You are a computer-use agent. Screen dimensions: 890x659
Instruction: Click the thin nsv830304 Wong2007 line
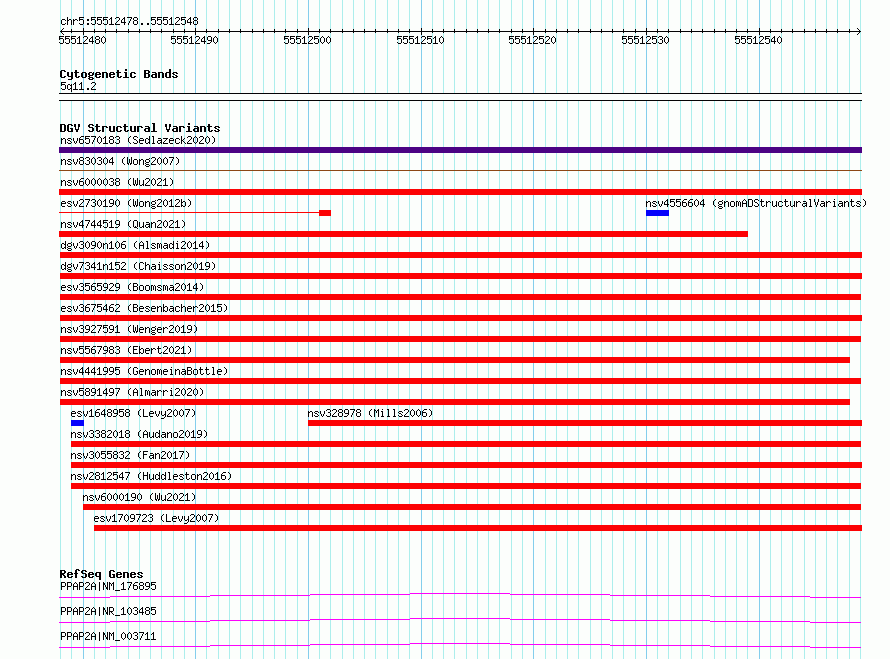[460, 170]
